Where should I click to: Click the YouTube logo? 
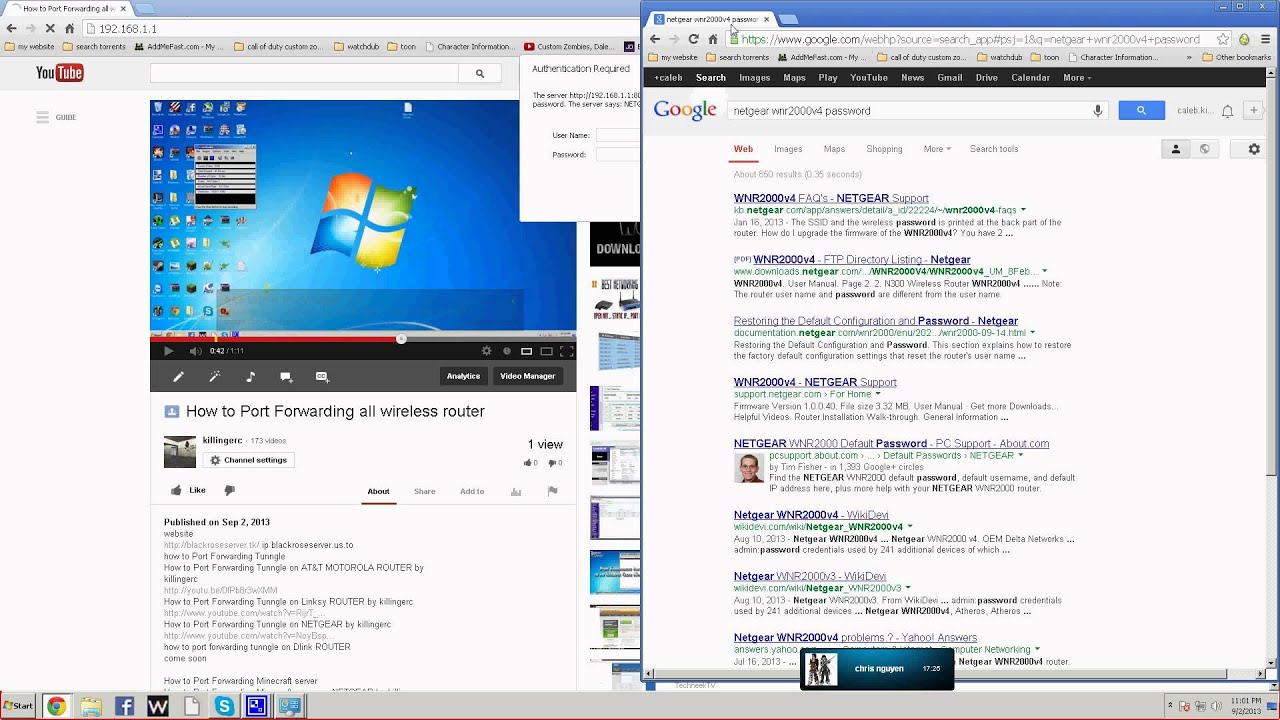(59, 73)
